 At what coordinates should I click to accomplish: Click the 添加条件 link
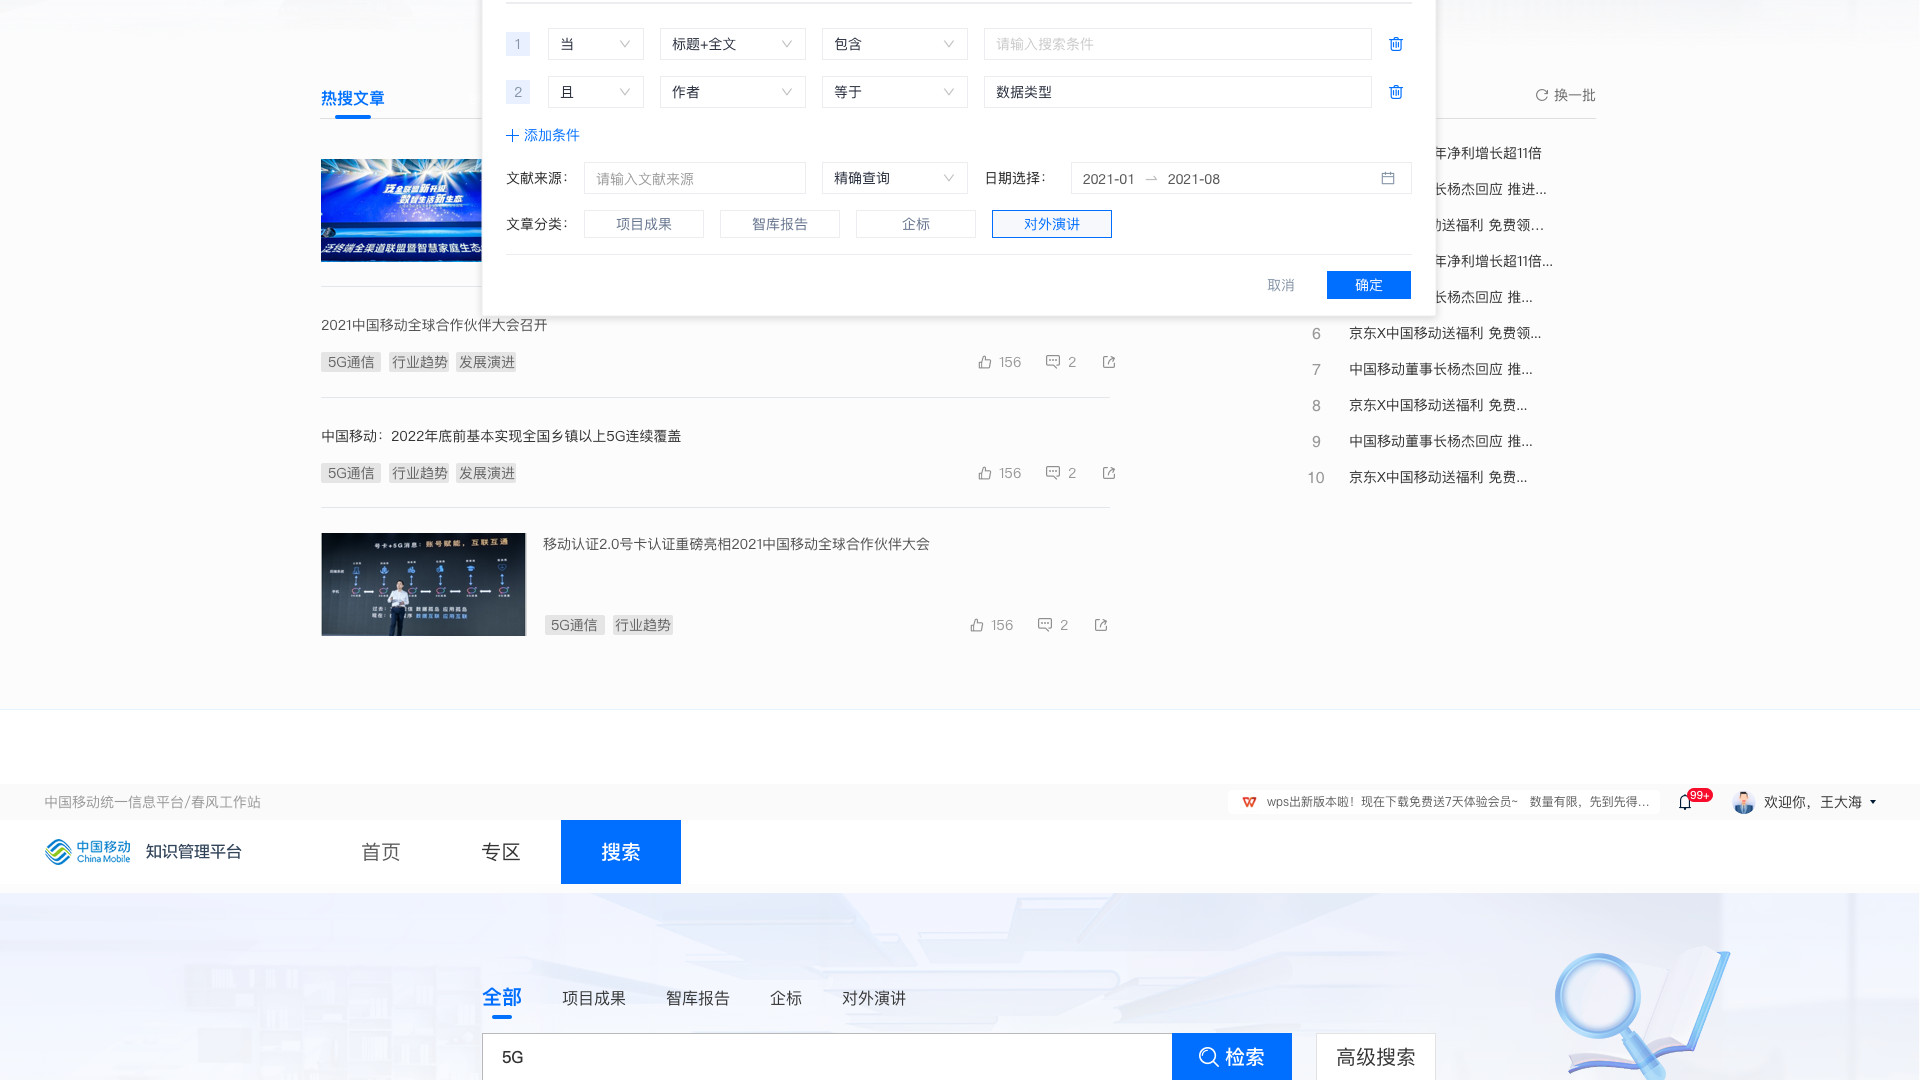[x=545, y=135]
